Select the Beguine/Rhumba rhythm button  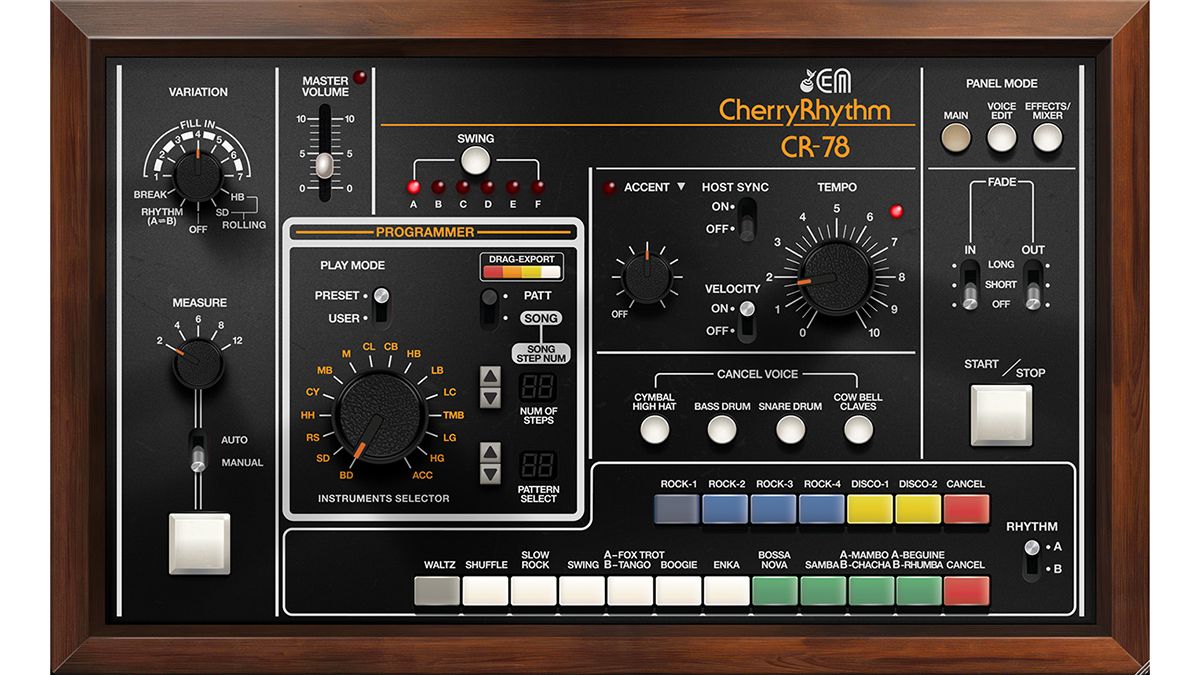(918, 591)
